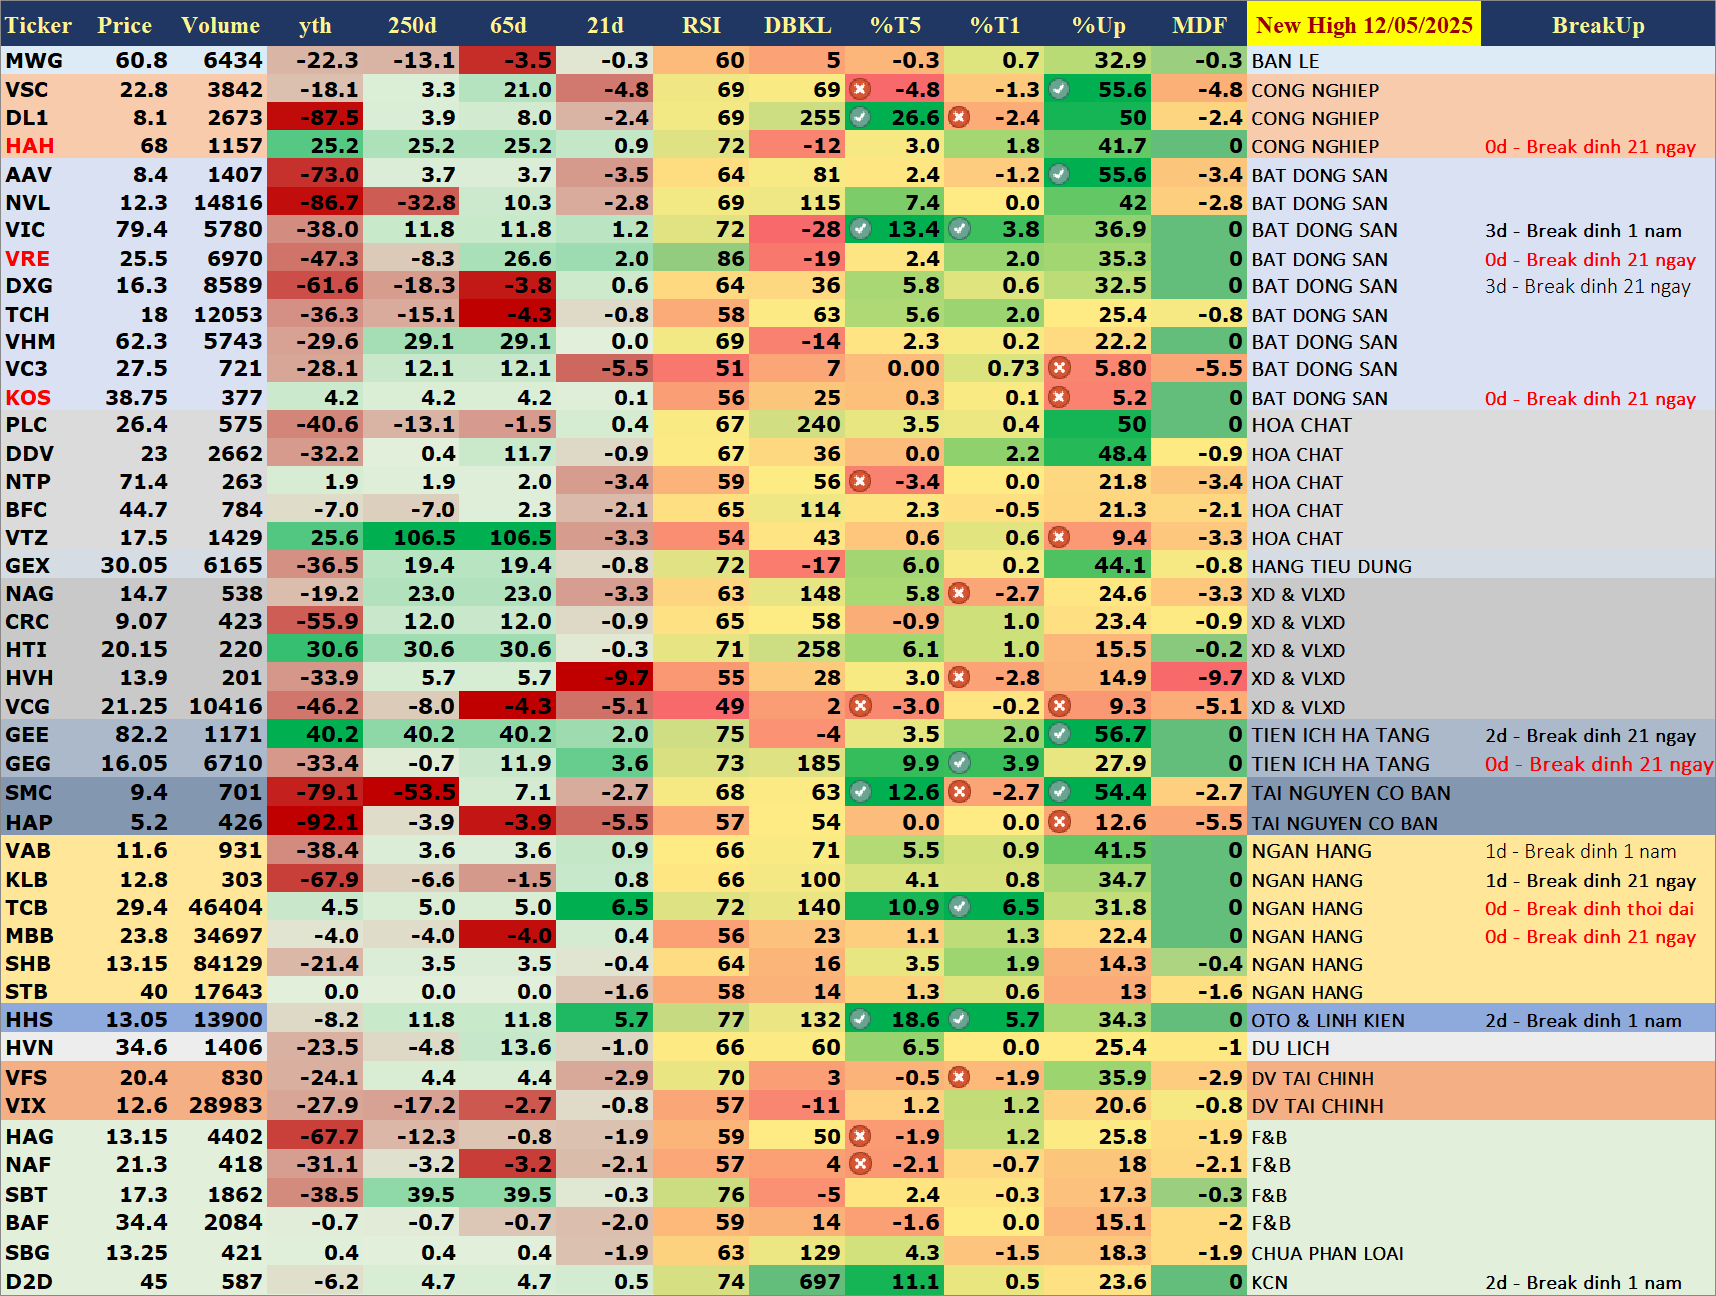Click the red X icon in NAG's %T1 cell

pos(959,593)
